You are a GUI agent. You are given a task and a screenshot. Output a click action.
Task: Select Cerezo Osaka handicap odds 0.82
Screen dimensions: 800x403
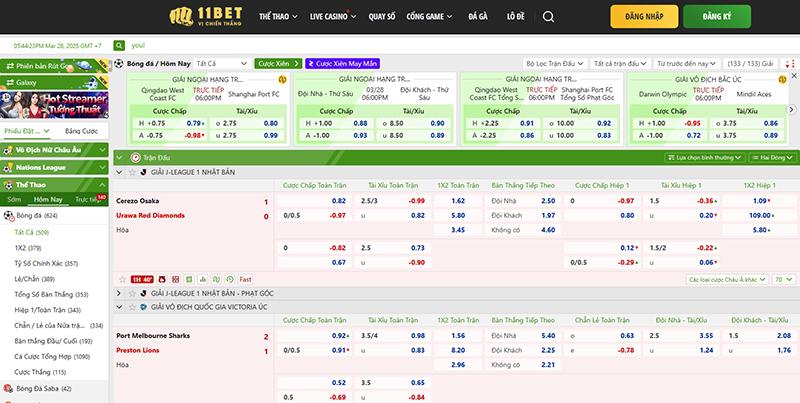(x=339, y=201)
